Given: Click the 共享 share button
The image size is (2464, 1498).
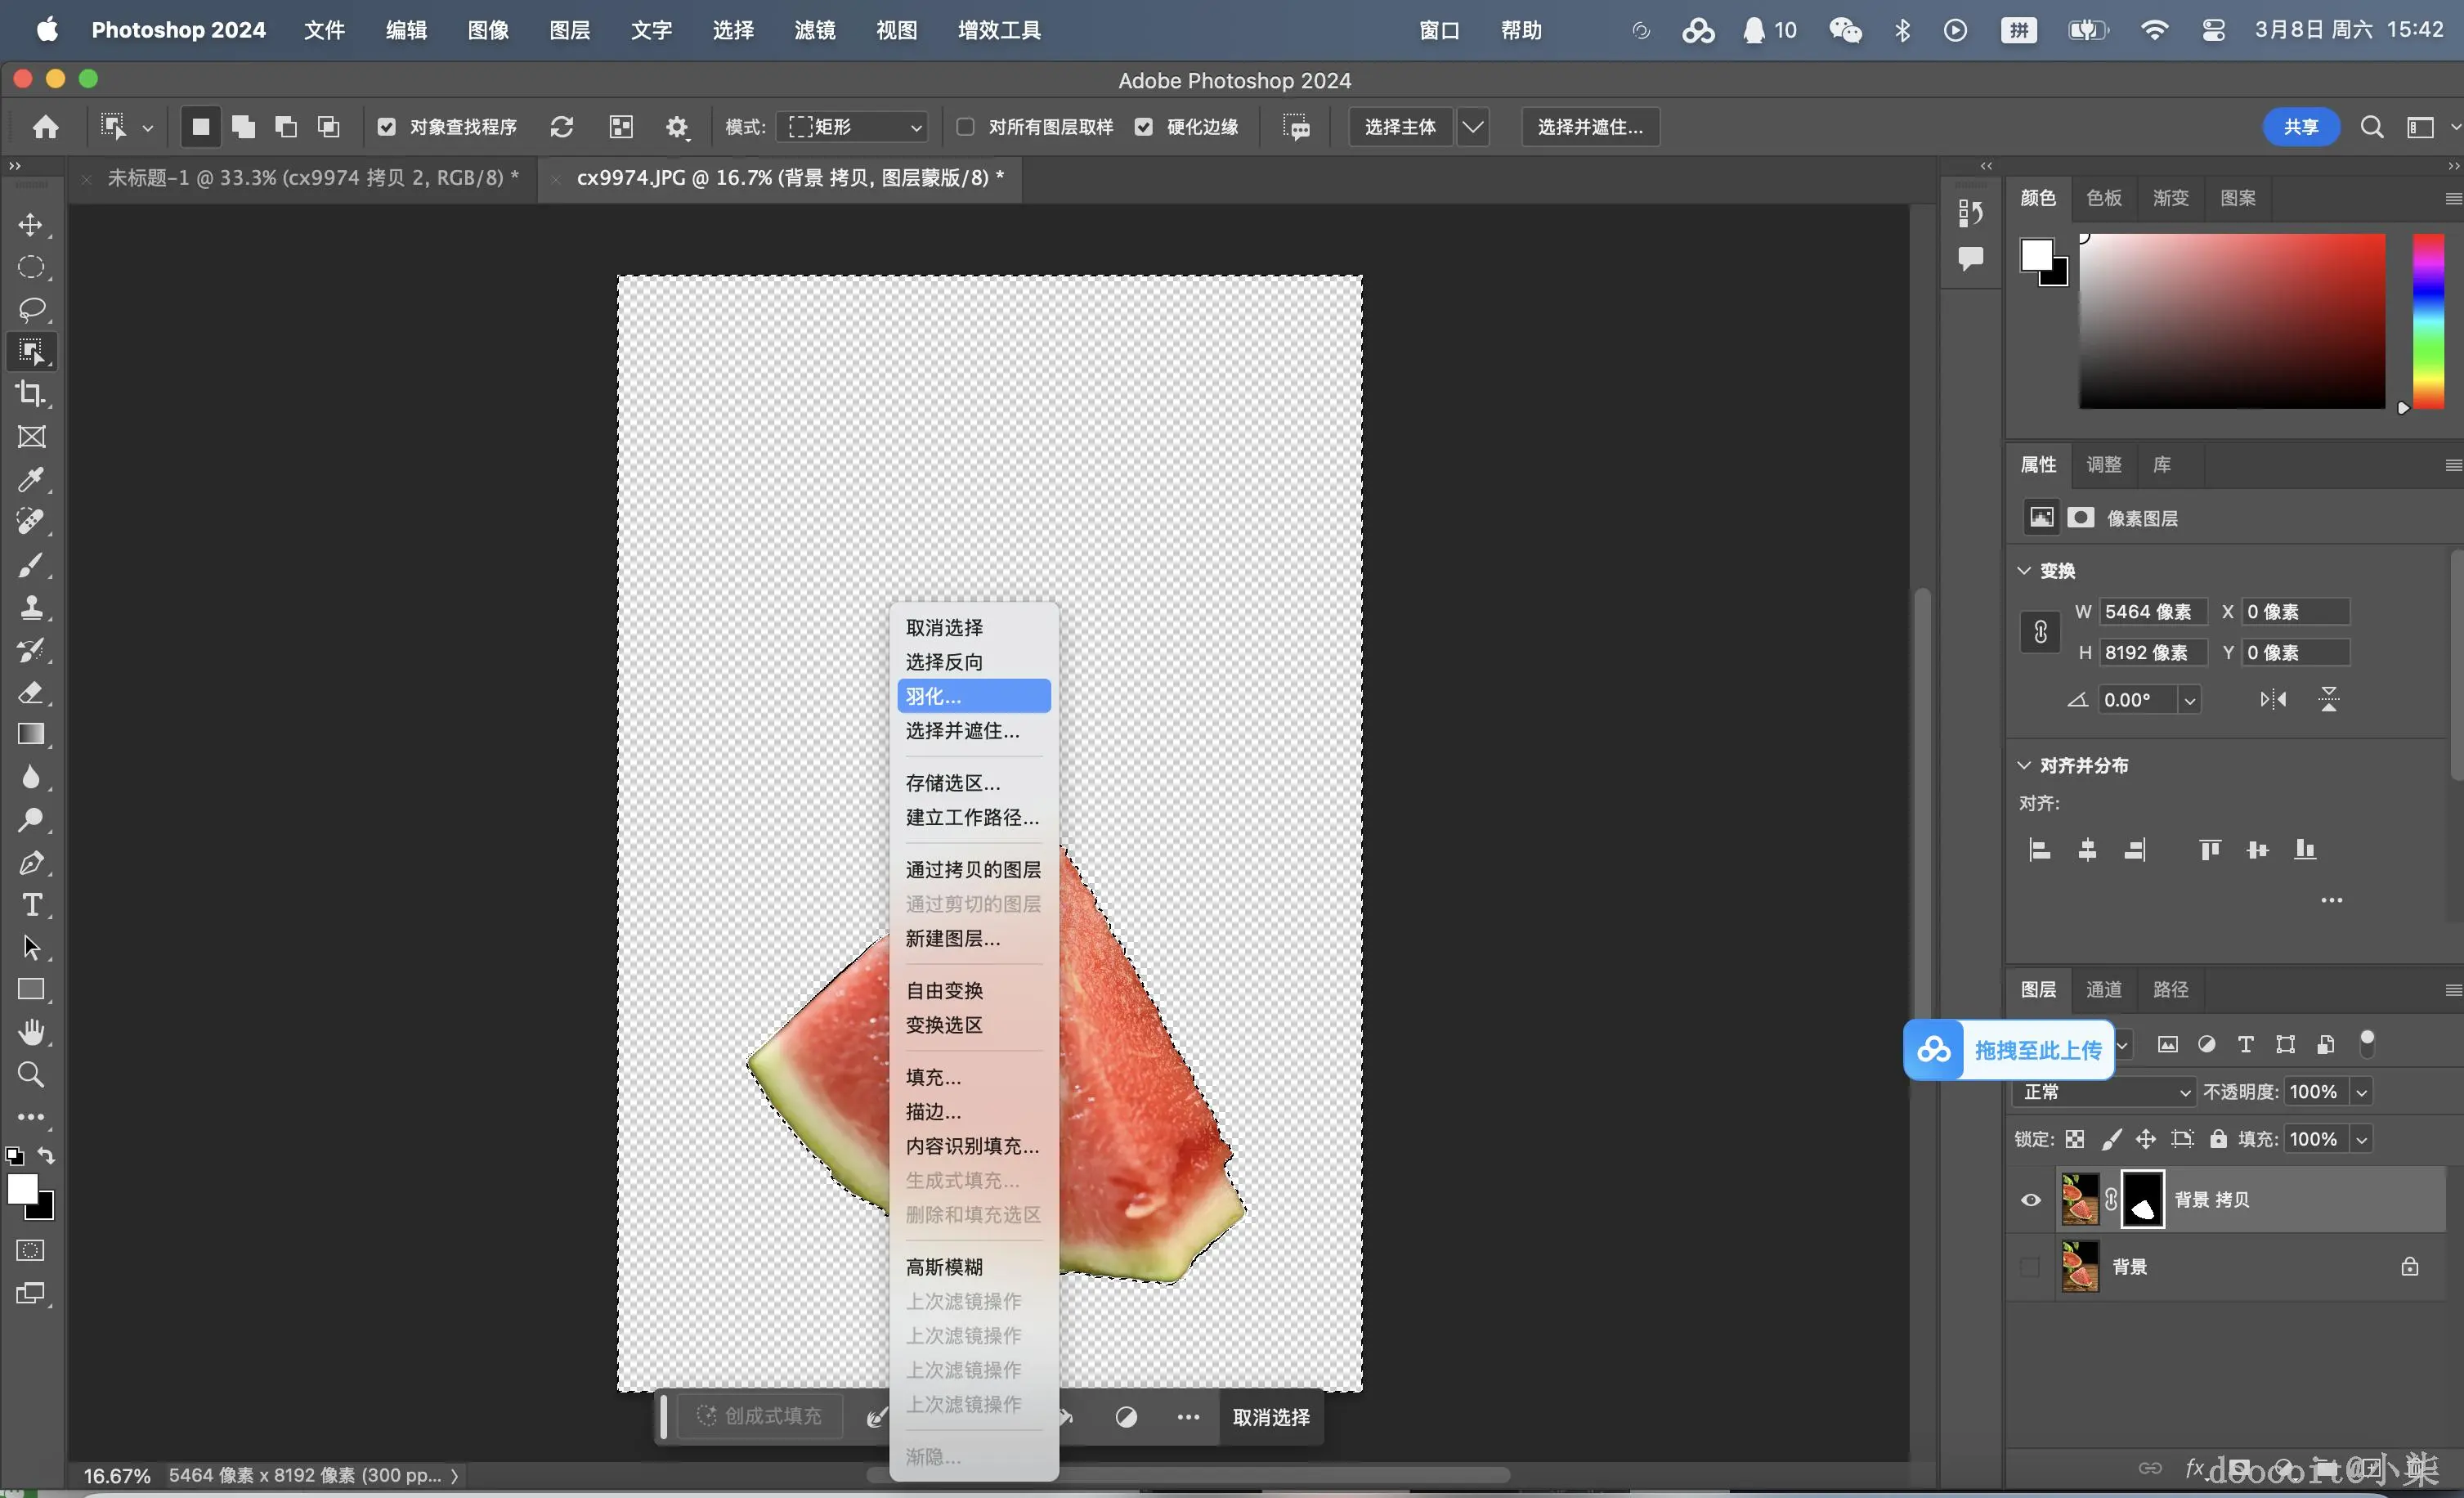Looking at the screenshot, I should click(2300, 127).
